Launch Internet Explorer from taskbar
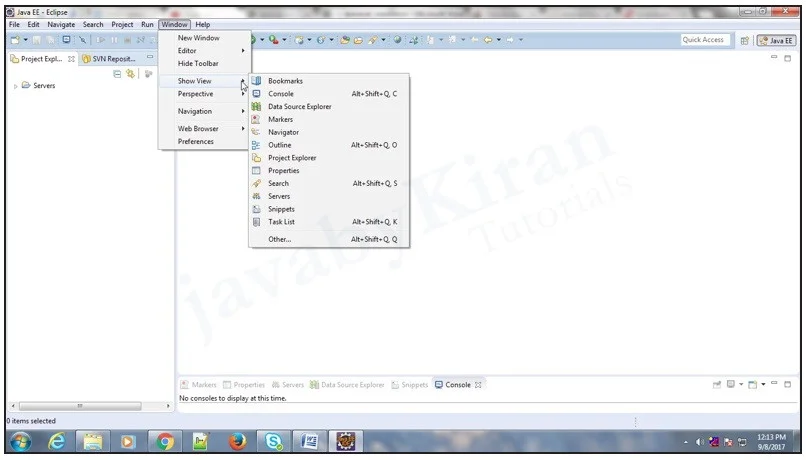Viewport: 806px width, 460px height. [x=56, y=441]
